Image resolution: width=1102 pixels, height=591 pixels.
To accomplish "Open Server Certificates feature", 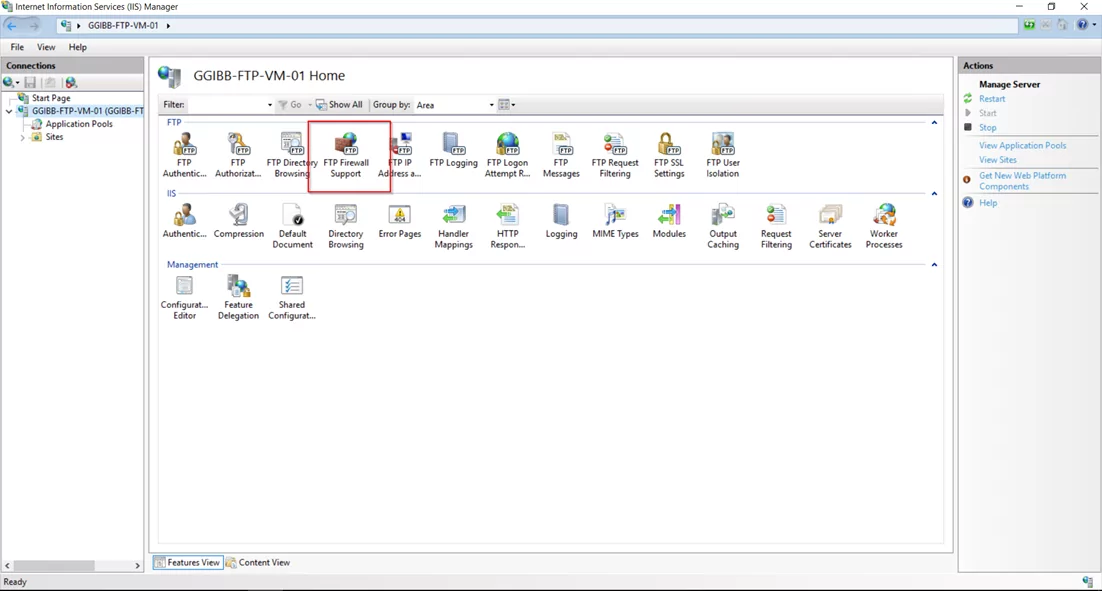I will 830,226.
